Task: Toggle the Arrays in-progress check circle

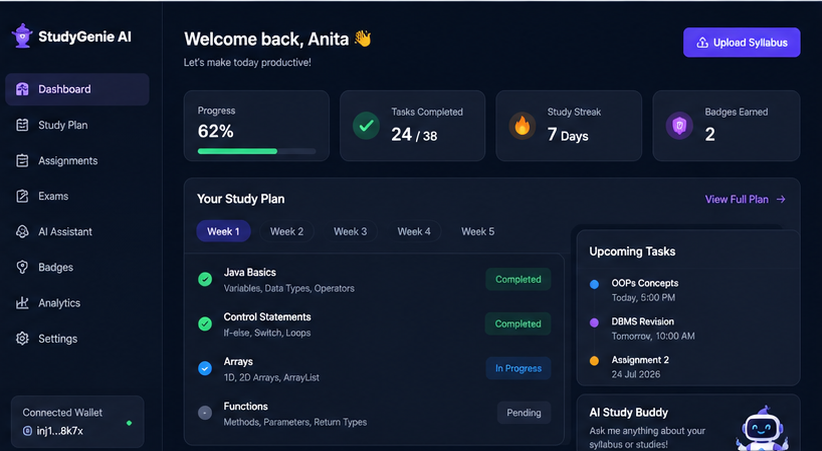Action: [205, 369]
